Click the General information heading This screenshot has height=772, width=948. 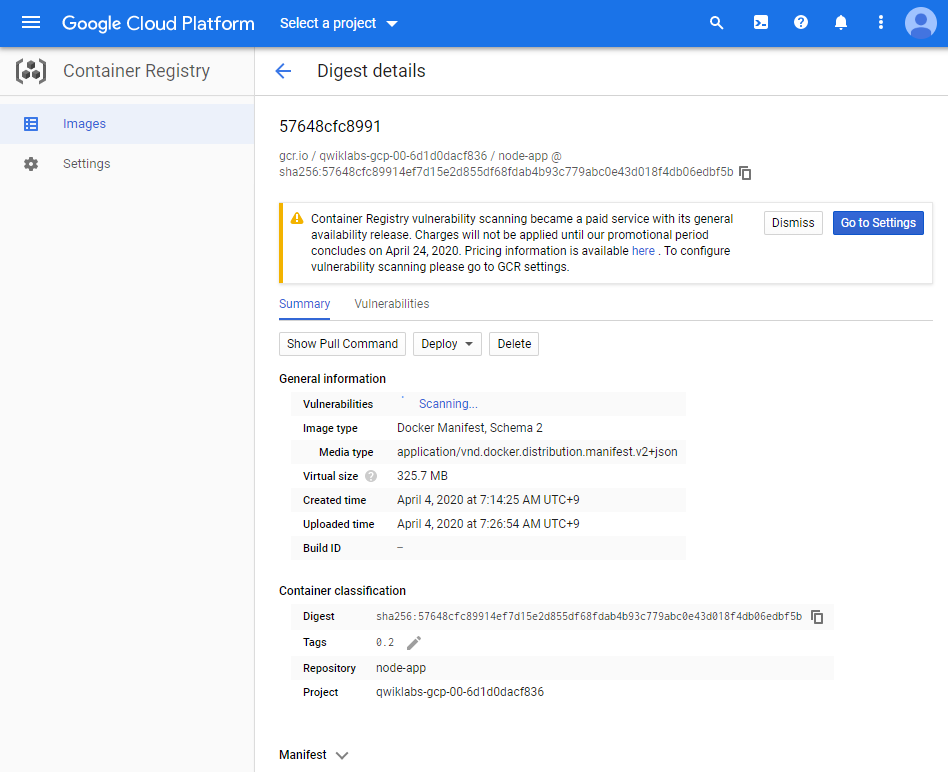click(332, 379)
